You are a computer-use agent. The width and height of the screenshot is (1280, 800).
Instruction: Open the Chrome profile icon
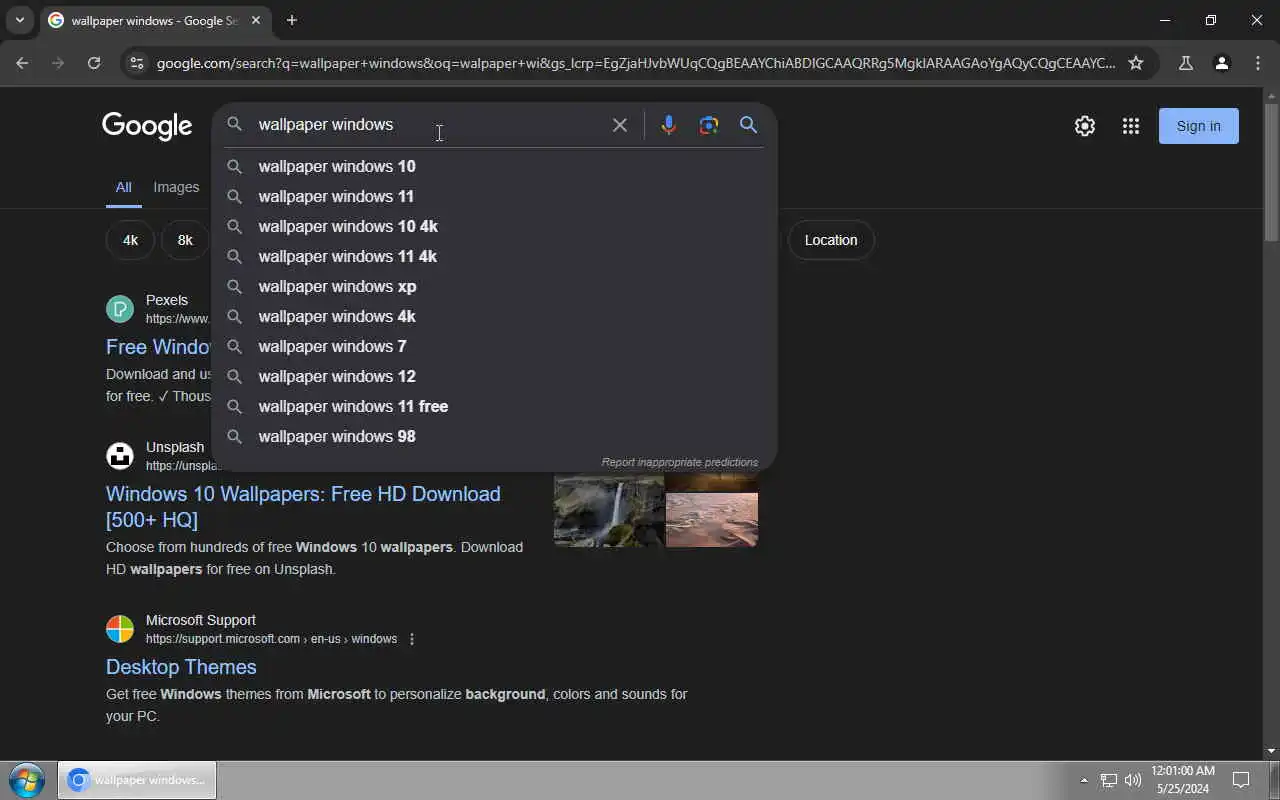pyautogui.click(x=1222, y=63)
